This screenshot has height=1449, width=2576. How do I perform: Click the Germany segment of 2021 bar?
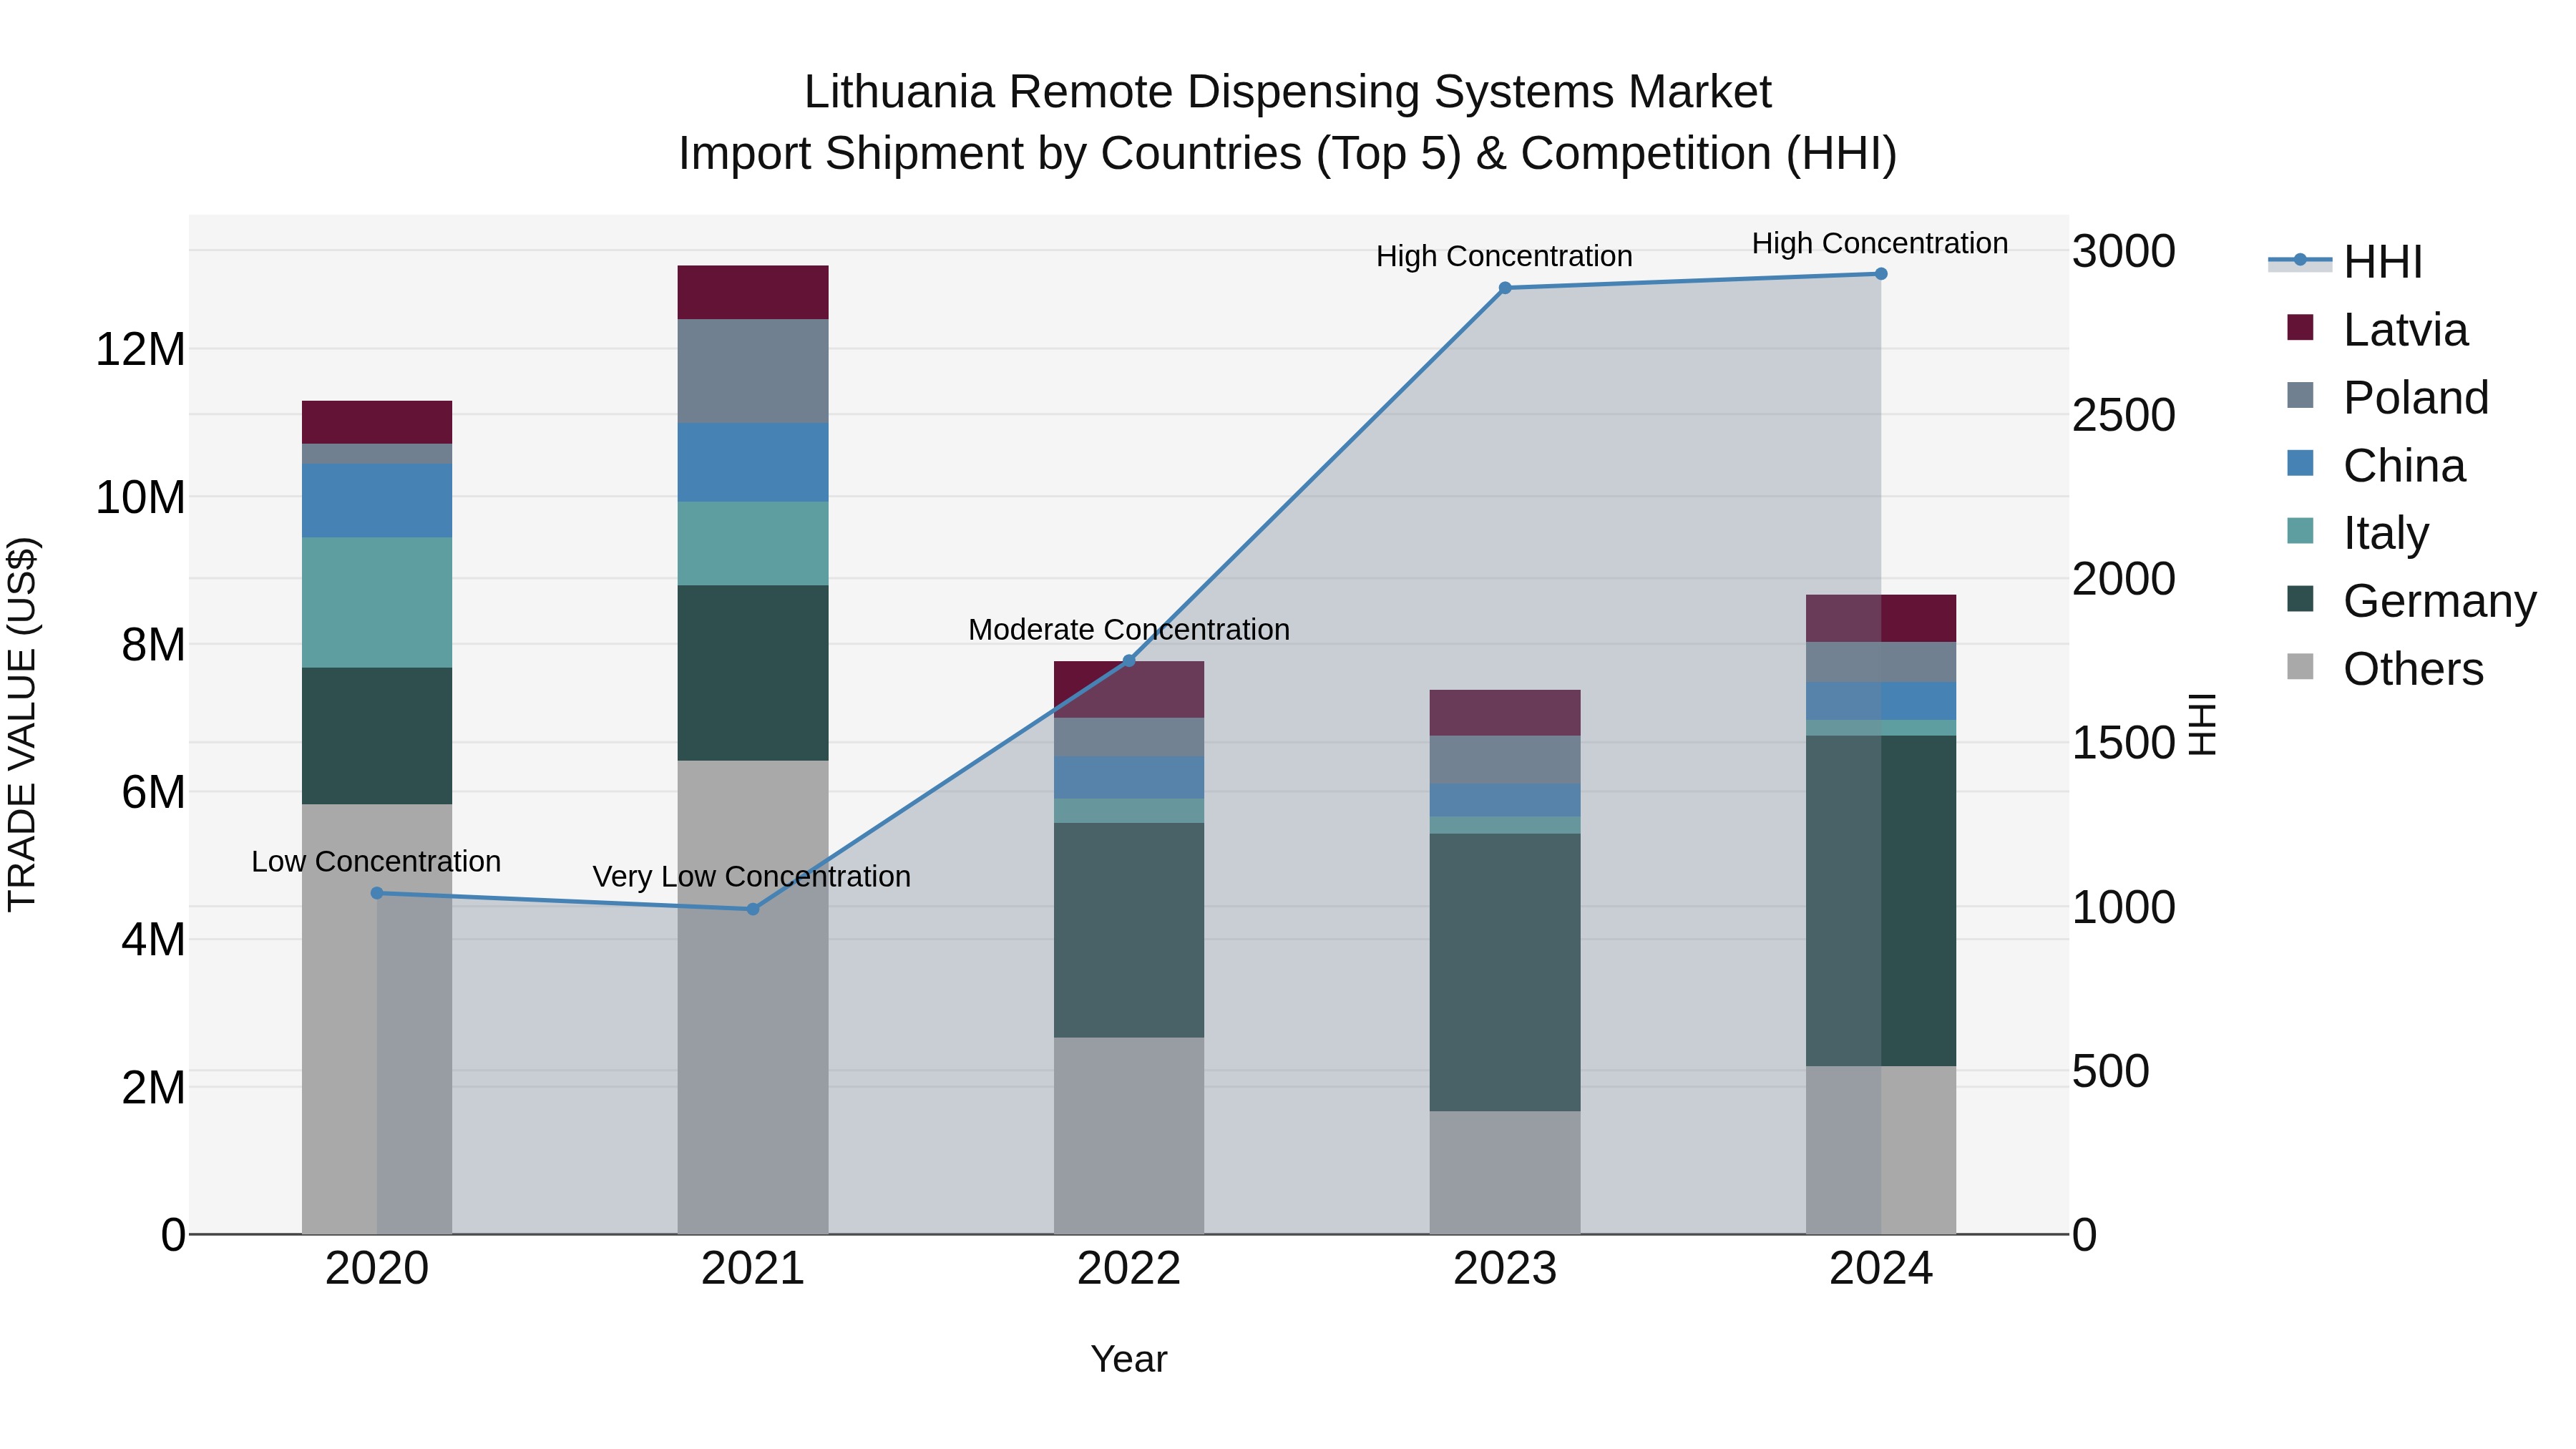point(753,673)
